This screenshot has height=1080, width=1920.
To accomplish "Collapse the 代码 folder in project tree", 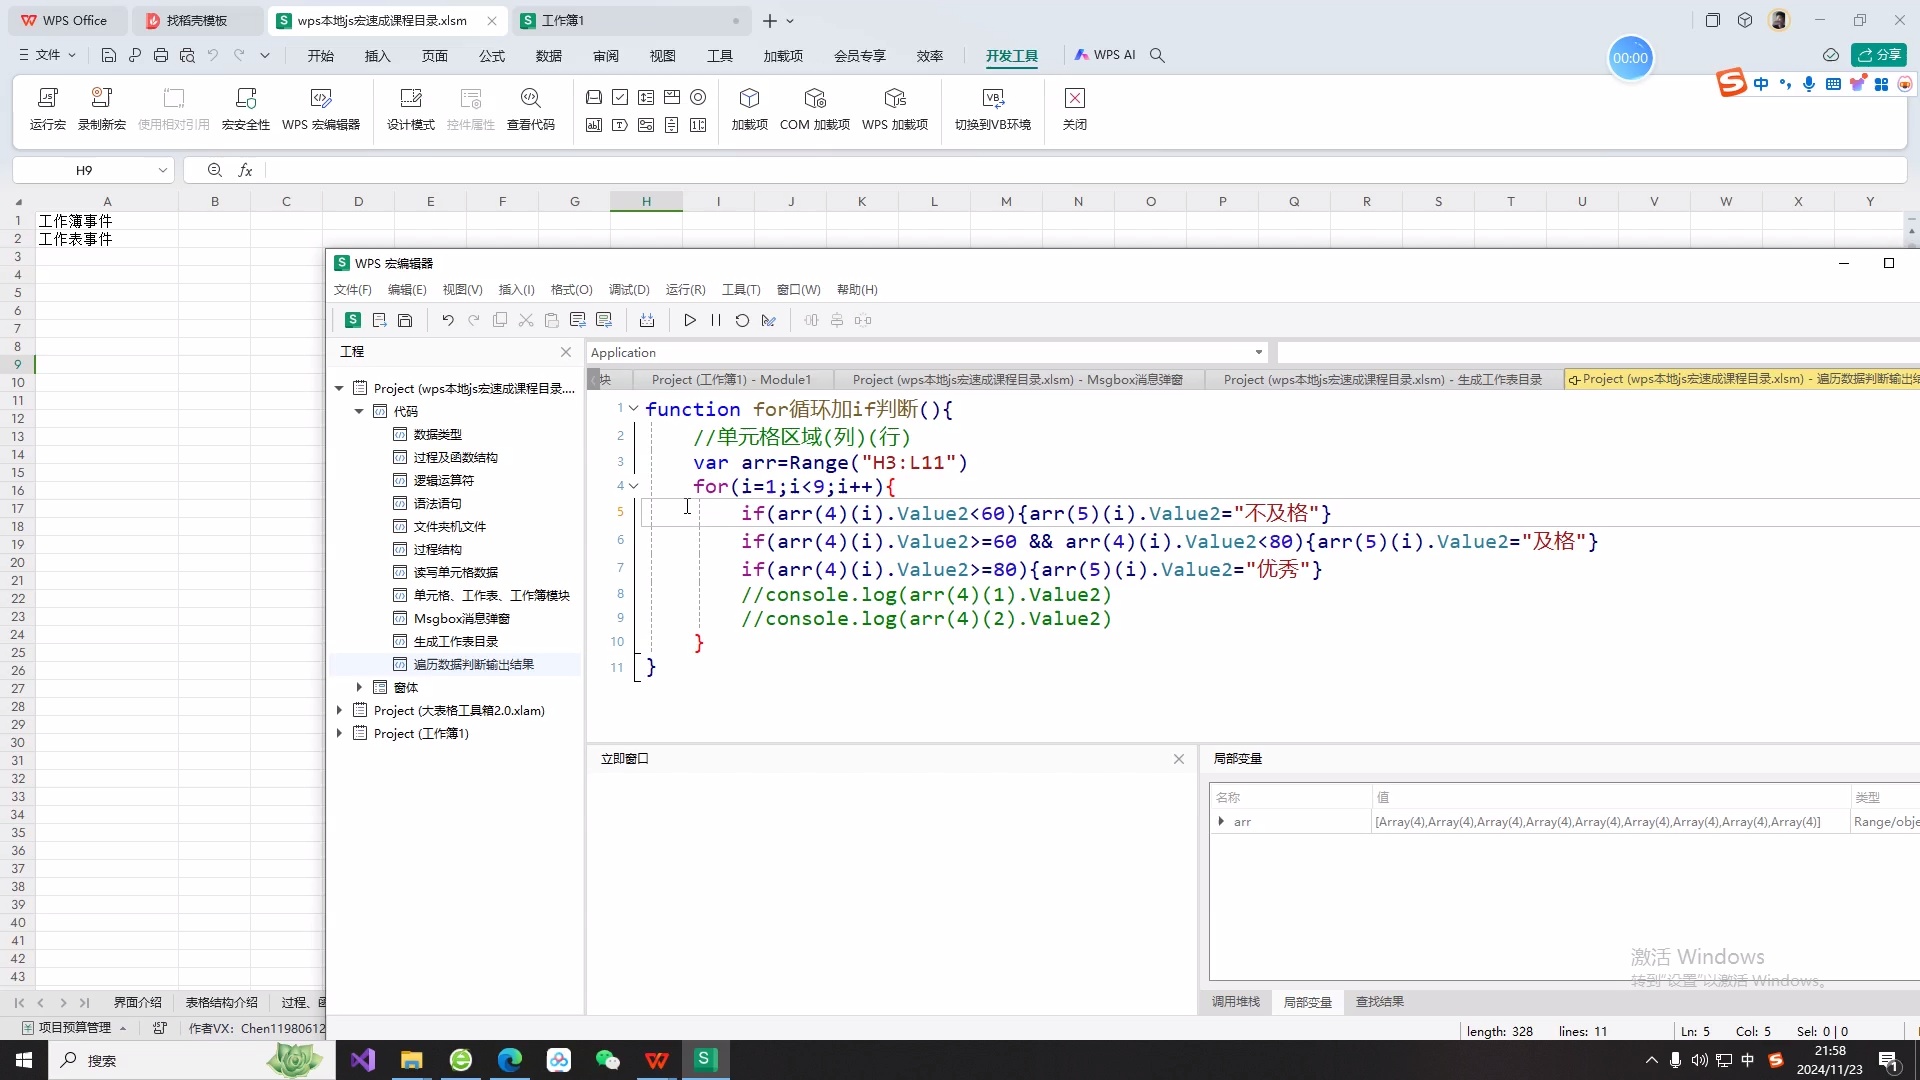I will coord(359,411).
